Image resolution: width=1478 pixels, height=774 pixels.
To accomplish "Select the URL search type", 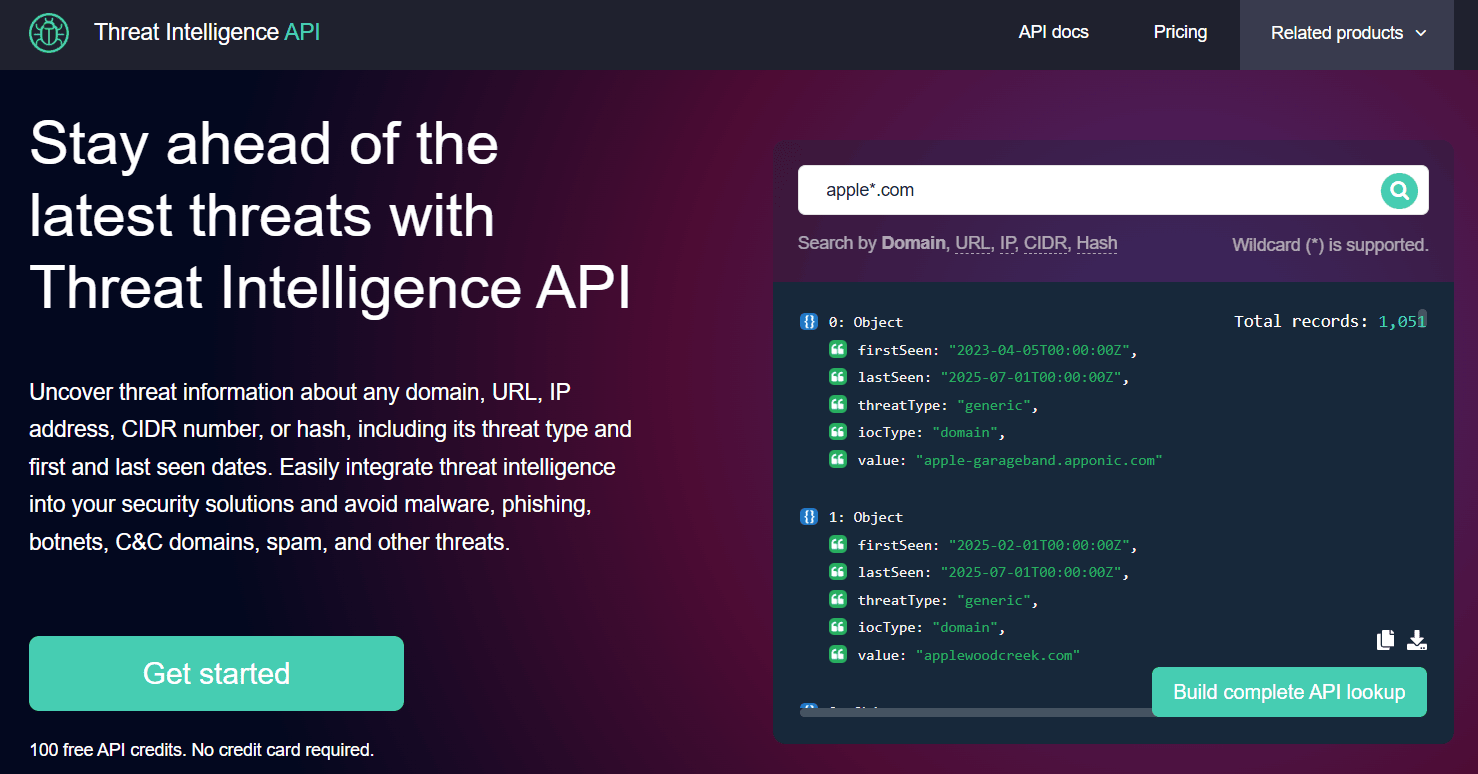I will coord(972,243).
